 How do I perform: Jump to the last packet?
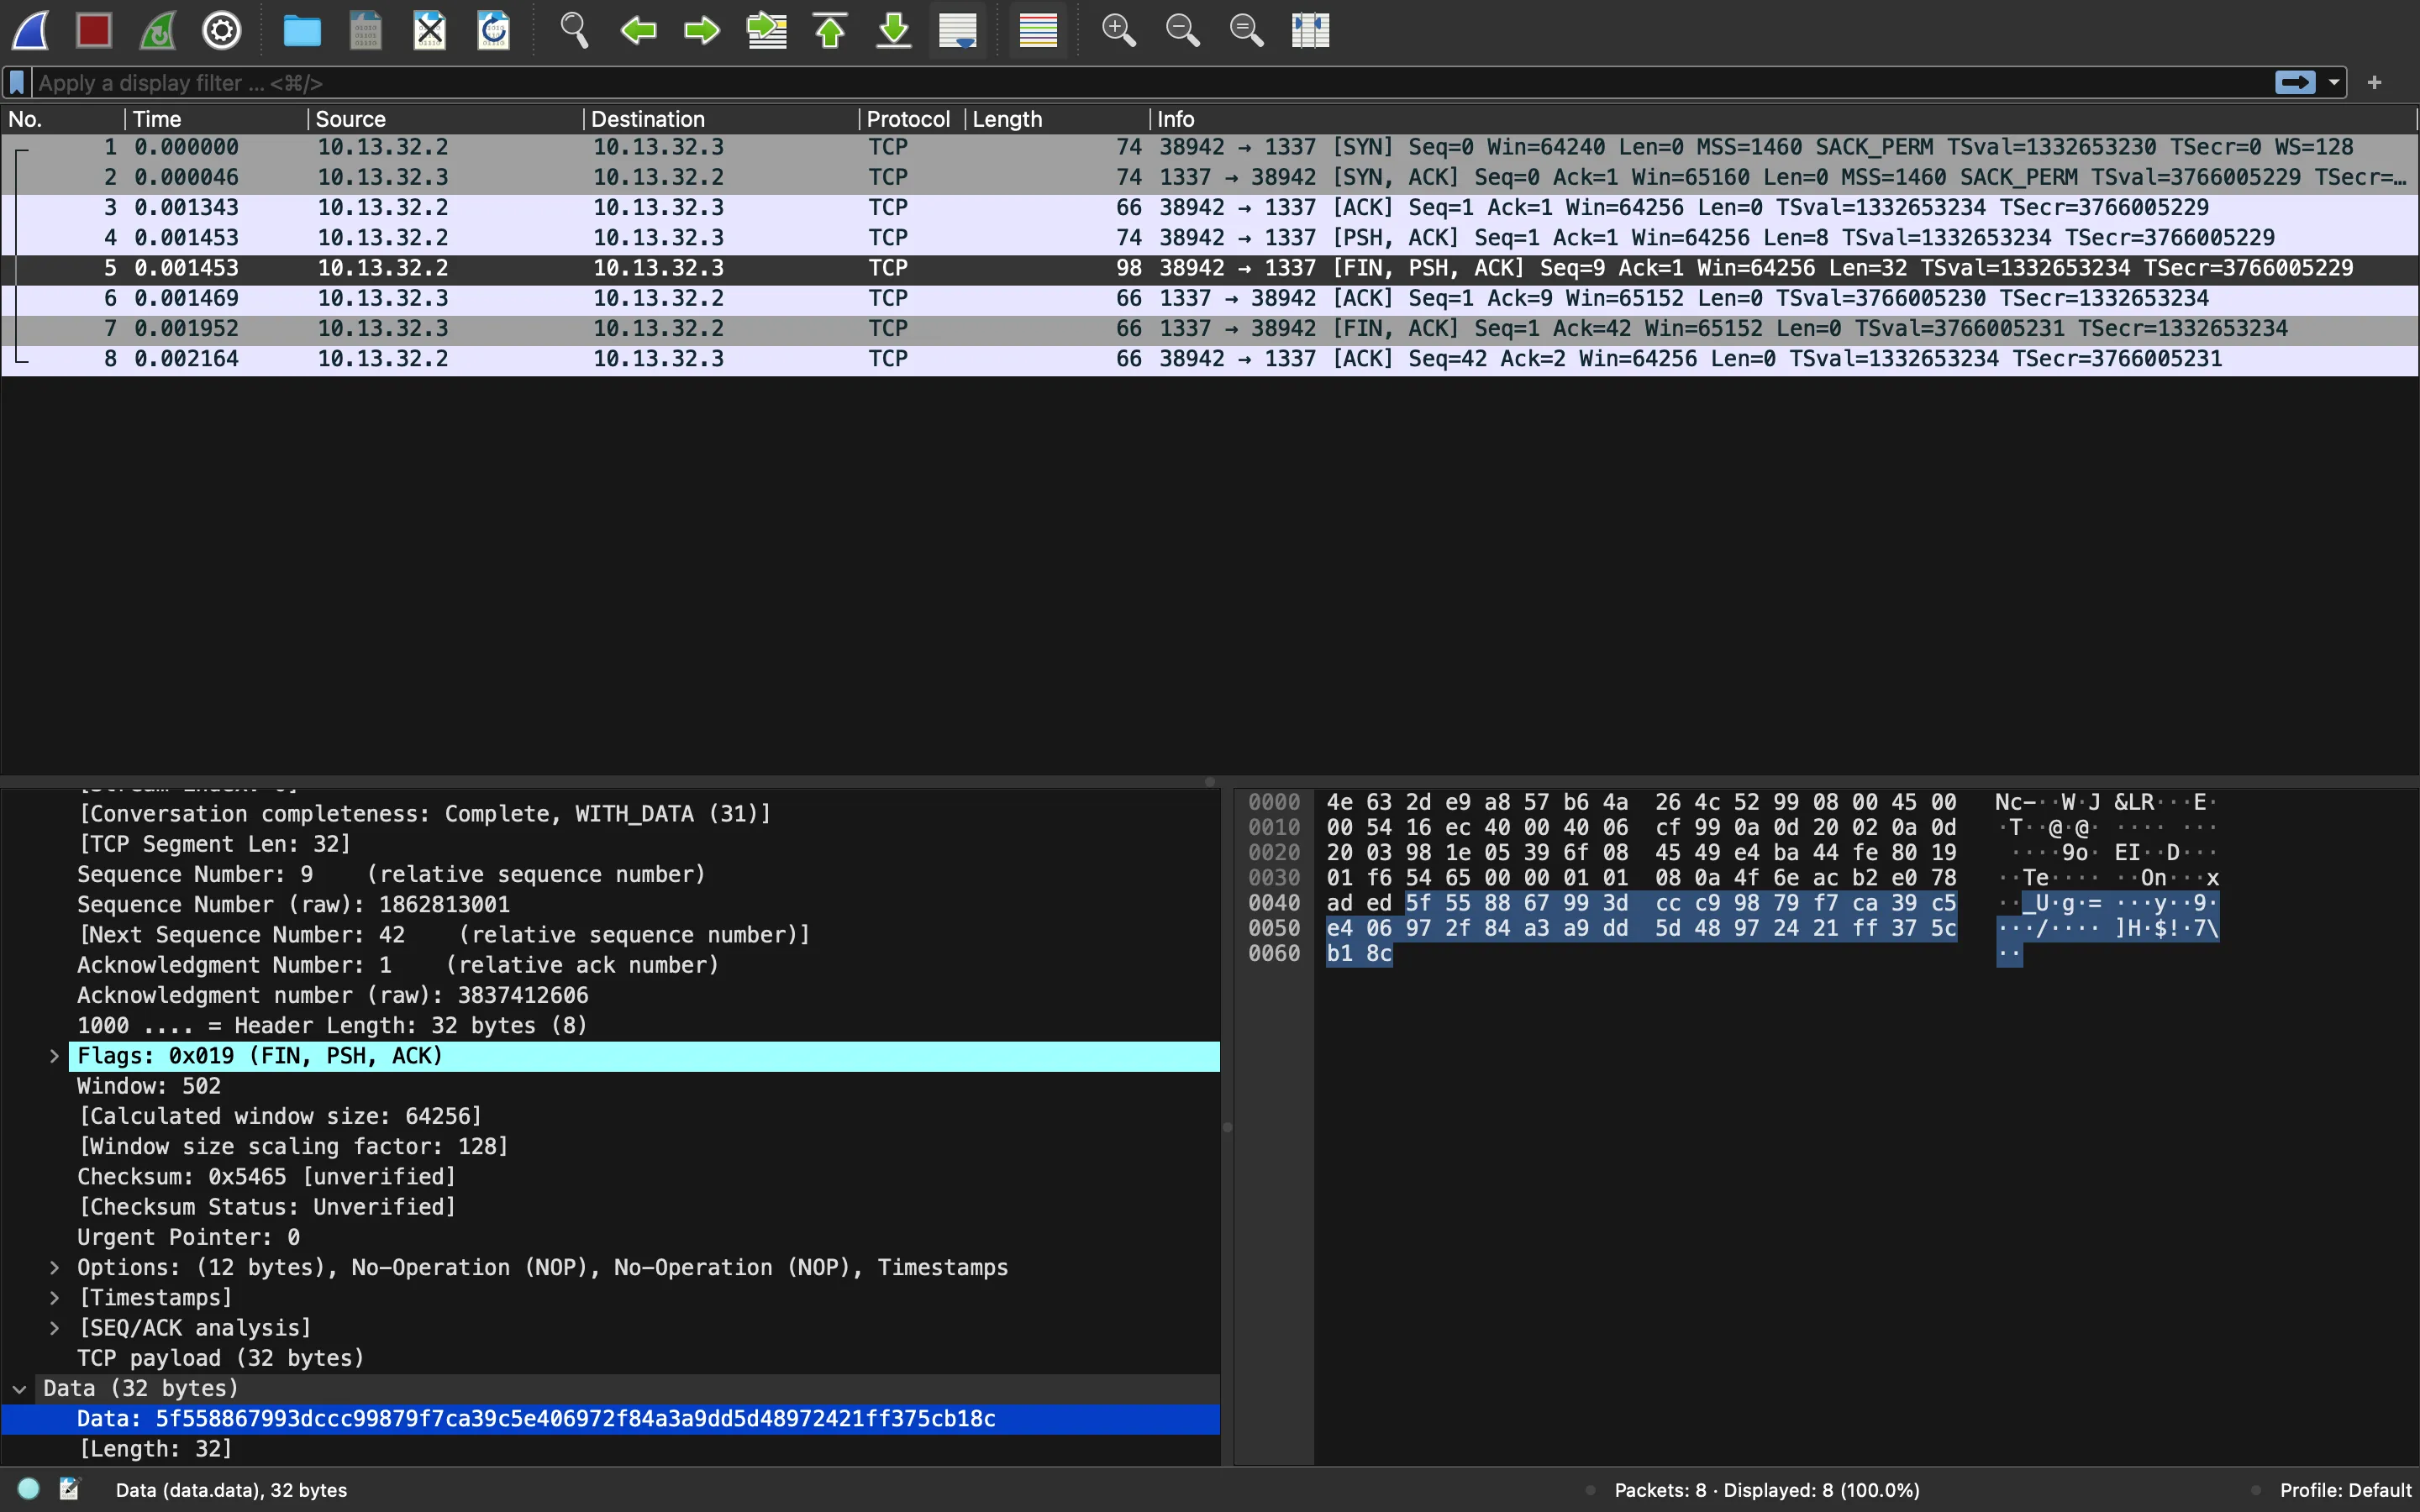(x=894, y=31)
